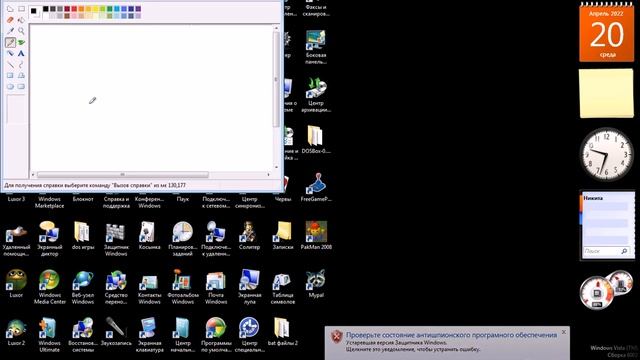Select the Ellipse shape tool
Image resolution: width=640 pixels, height=360 pixels.
10,87
